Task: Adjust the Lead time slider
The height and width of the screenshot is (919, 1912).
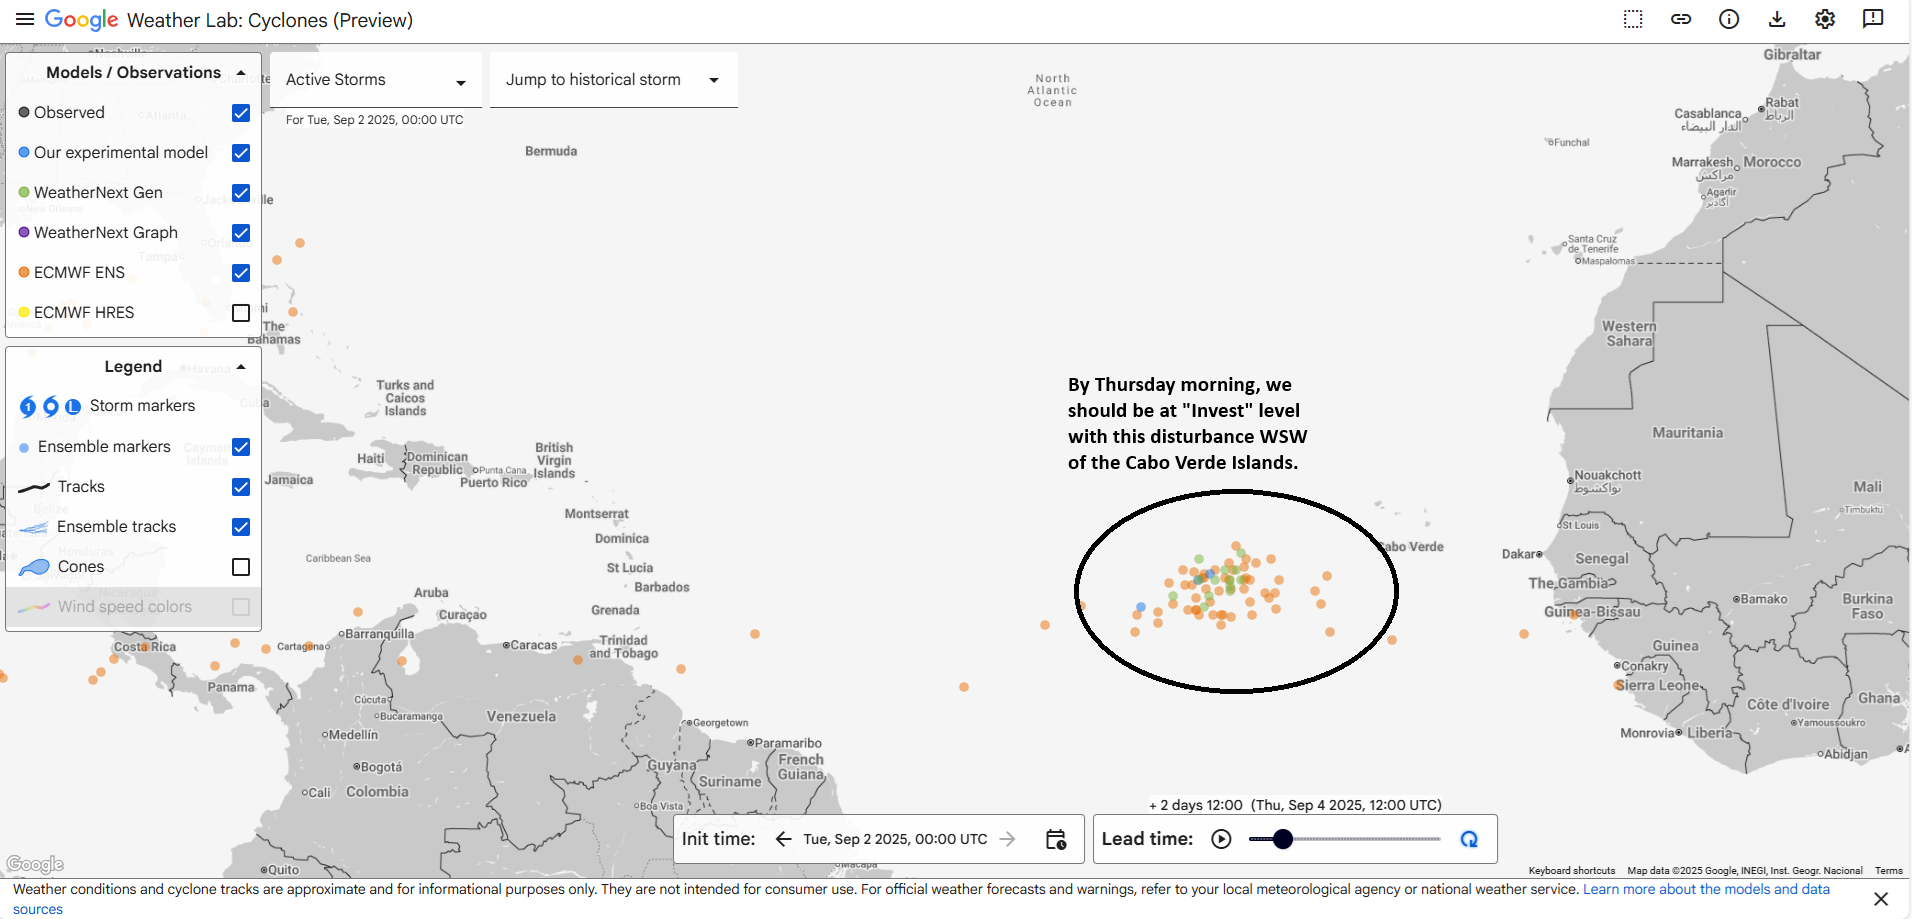Action: pyautogui.click(x=1344, y=839)
